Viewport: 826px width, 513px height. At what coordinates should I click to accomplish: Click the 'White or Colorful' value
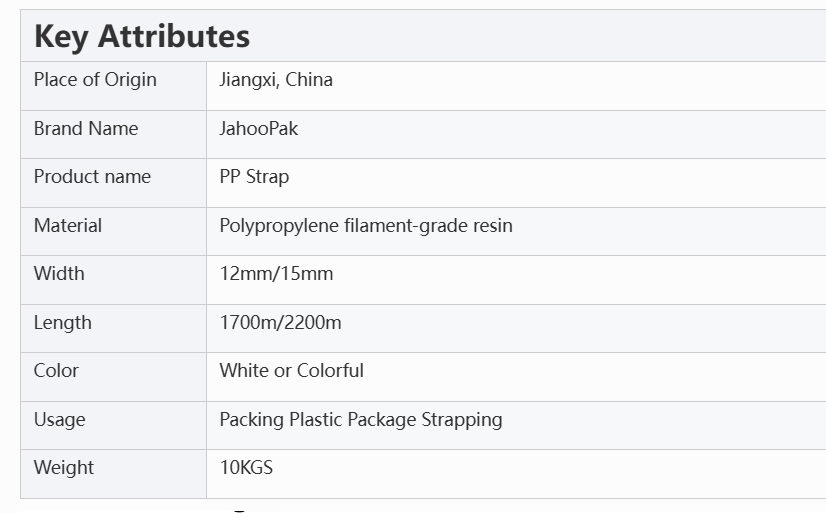[x=291, y=371]
